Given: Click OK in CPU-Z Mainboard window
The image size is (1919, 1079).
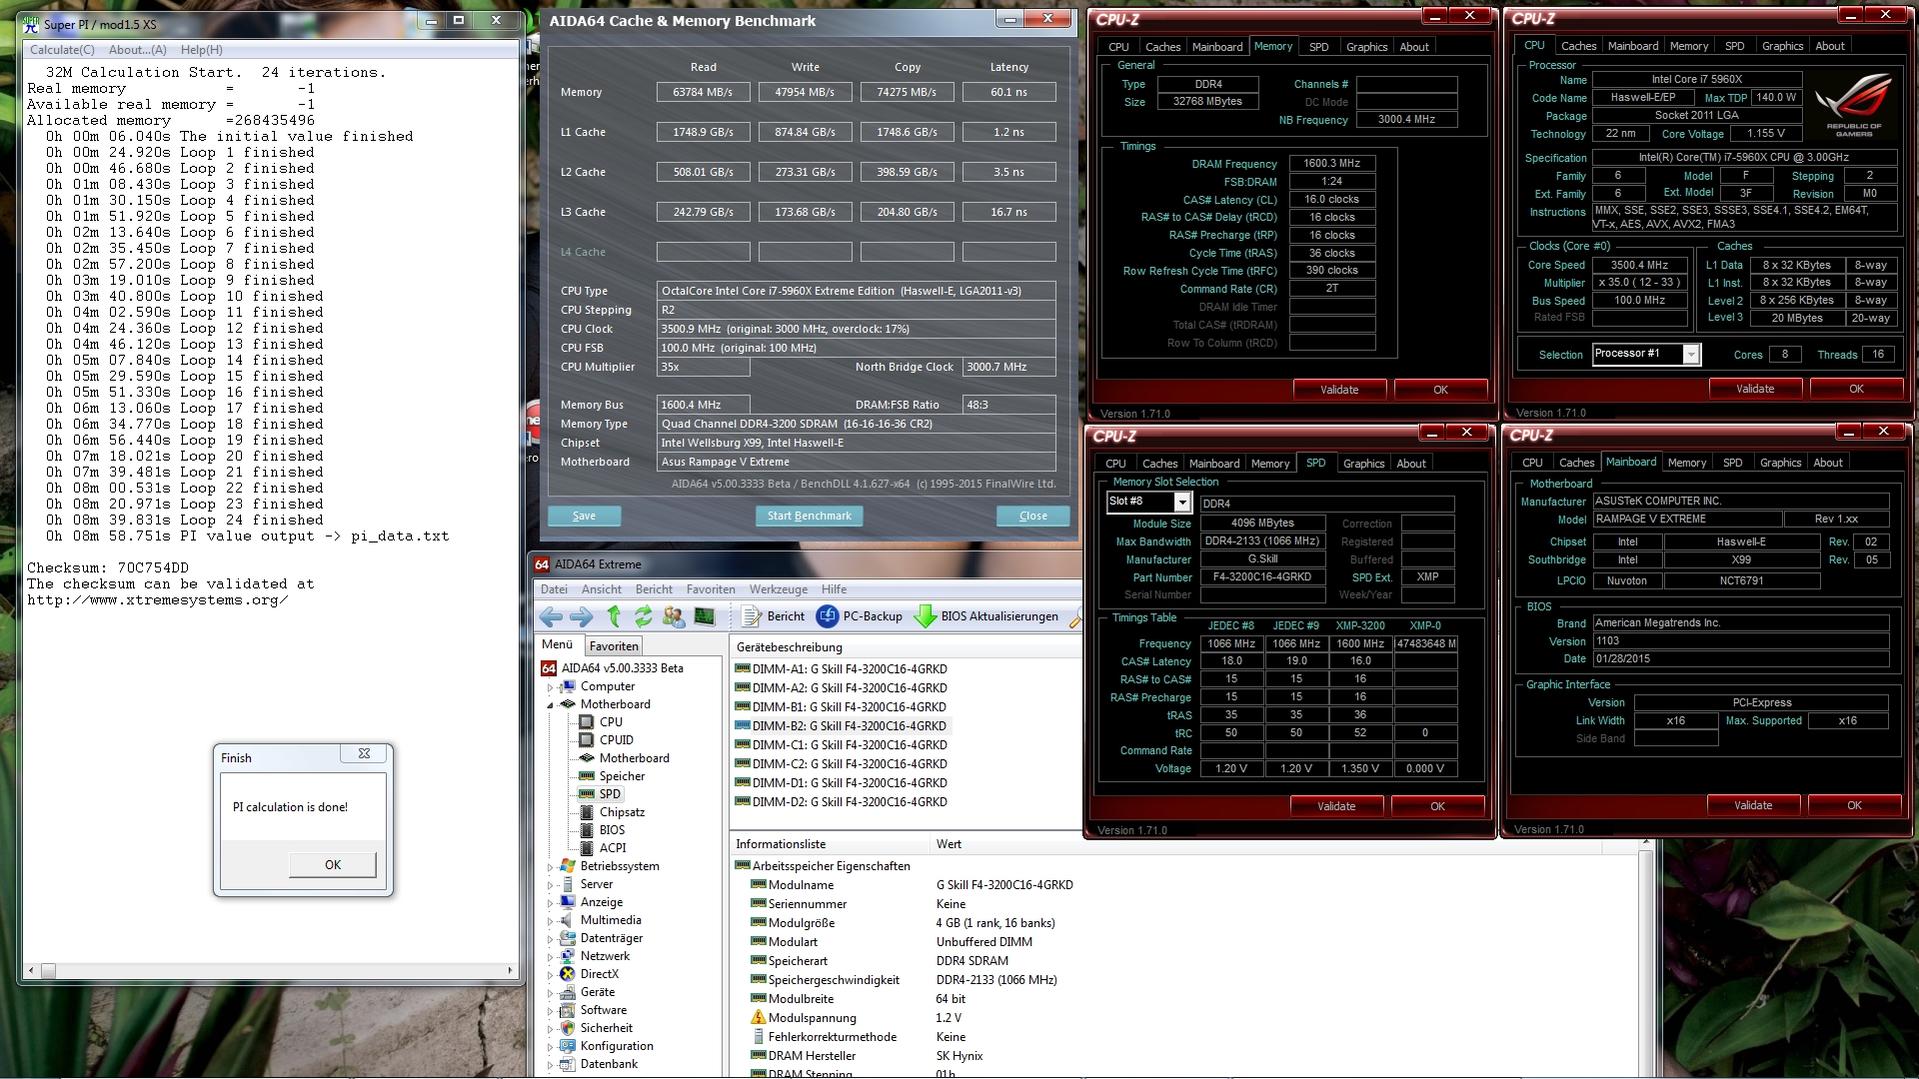Looking at the screenshot, I should pos(1854,806).
